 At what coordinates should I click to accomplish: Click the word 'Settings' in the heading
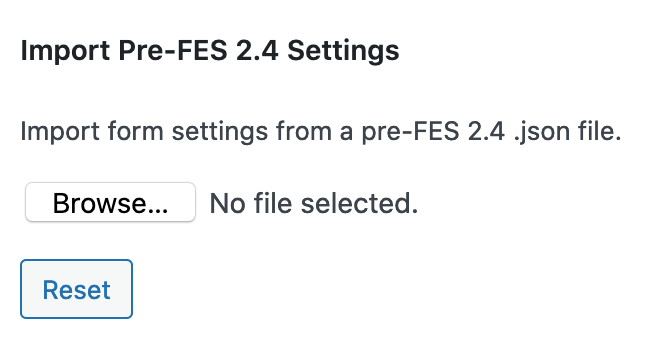tap(343, 51)
